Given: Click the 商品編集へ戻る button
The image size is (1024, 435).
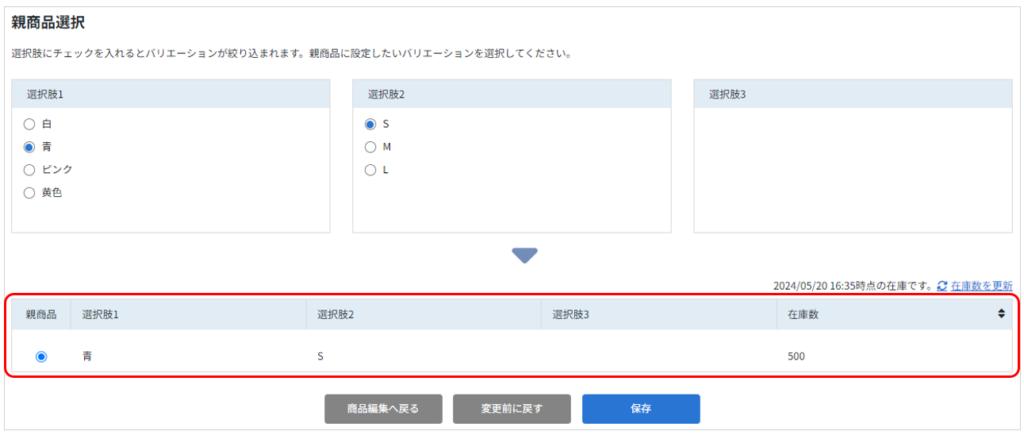Looking at the screenshot, I should (383, 409).
